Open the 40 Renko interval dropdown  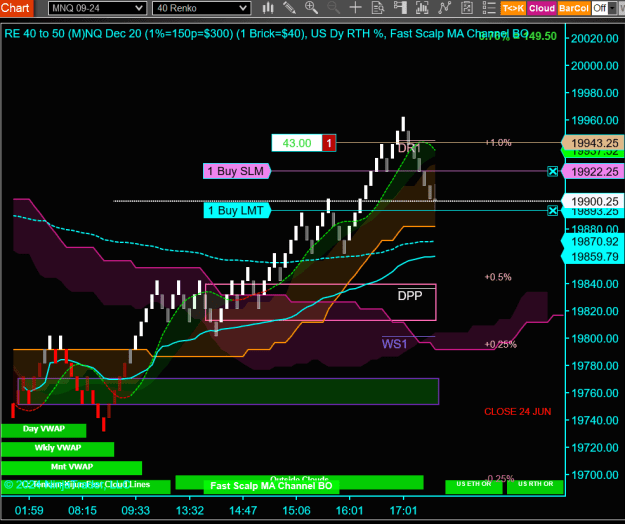[x=201, y=8]
